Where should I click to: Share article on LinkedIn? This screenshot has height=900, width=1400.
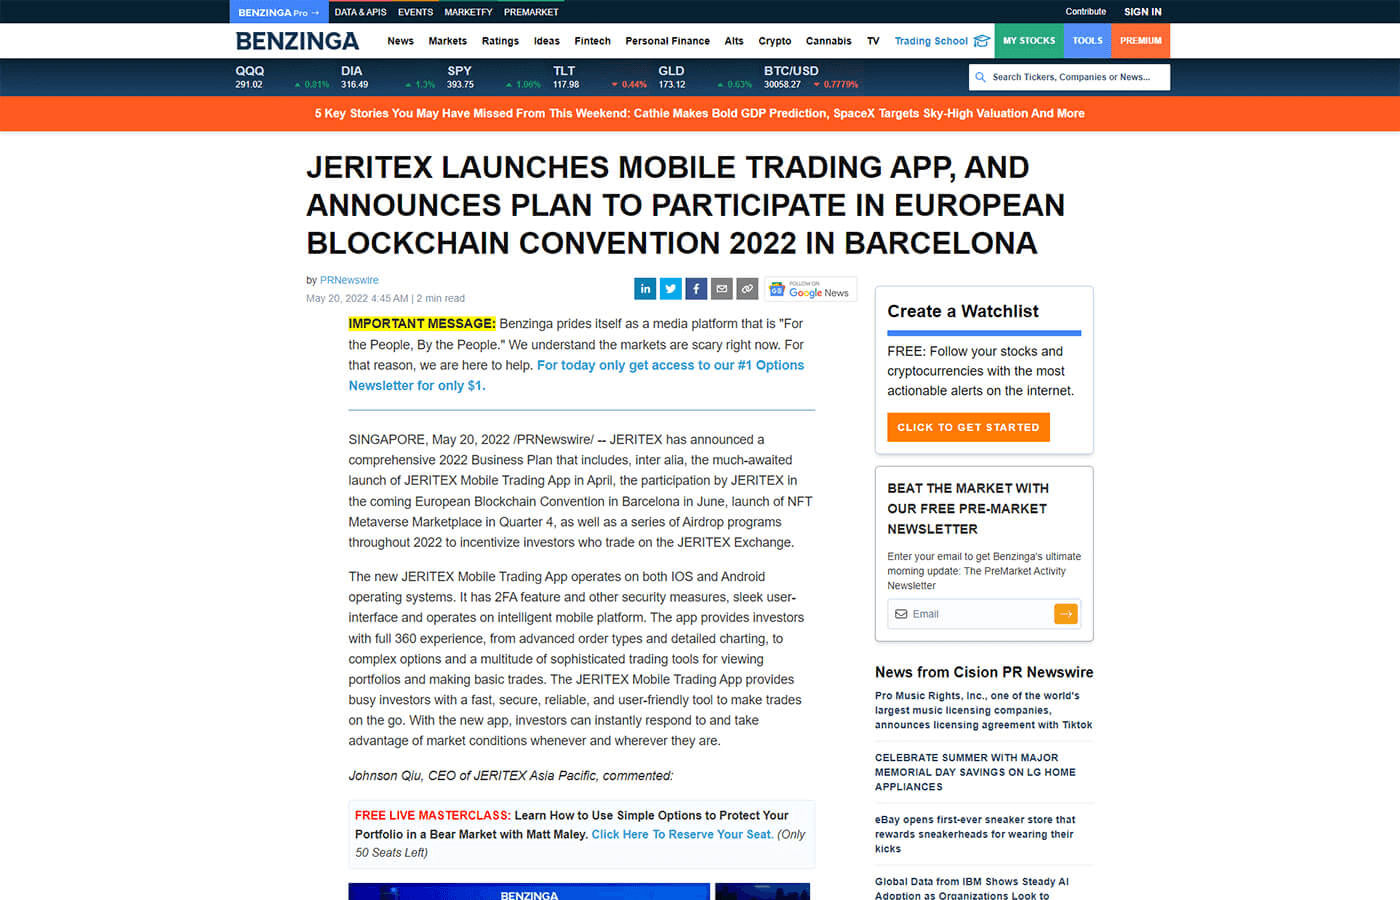click(x=645, y=289)
